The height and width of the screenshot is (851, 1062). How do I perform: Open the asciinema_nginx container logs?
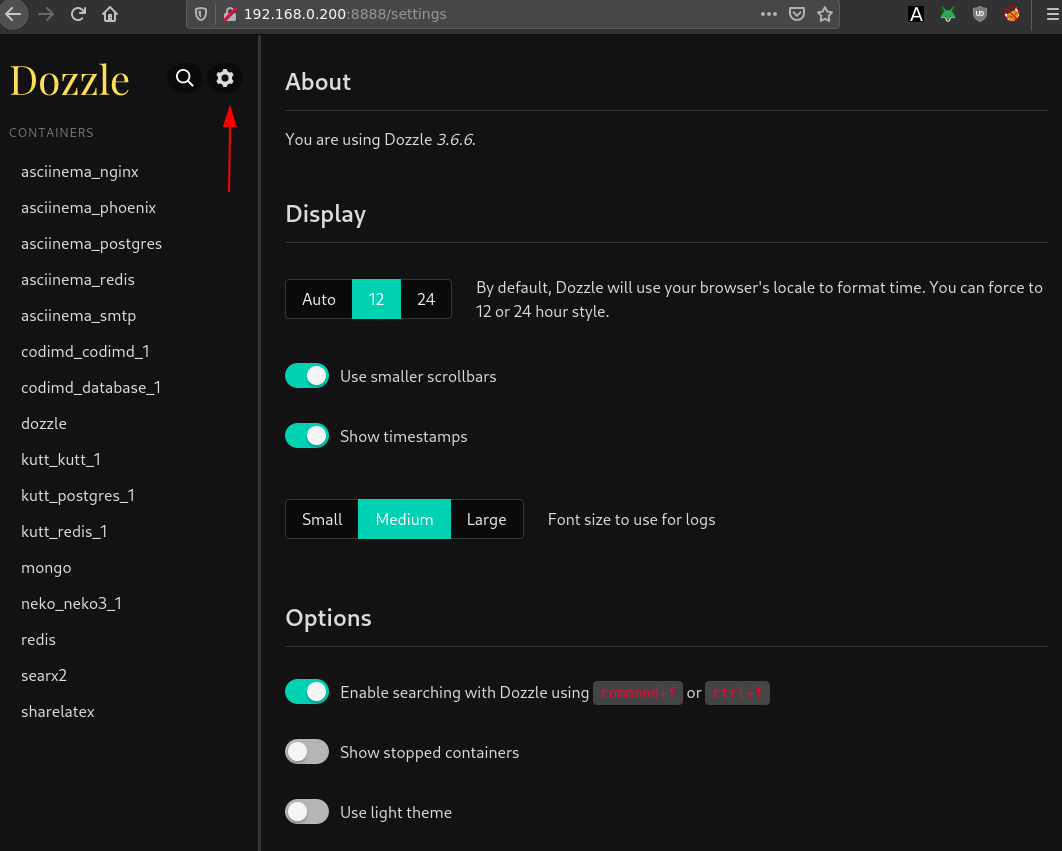click(80, 172)
